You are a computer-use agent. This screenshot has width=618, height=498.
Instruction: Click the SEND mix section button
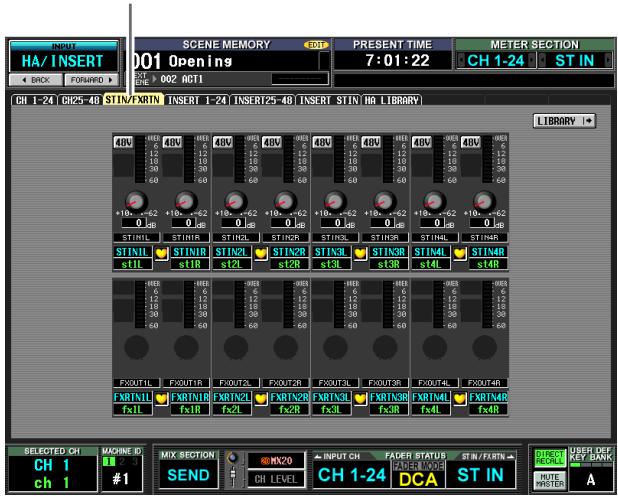tap(188, 475)
